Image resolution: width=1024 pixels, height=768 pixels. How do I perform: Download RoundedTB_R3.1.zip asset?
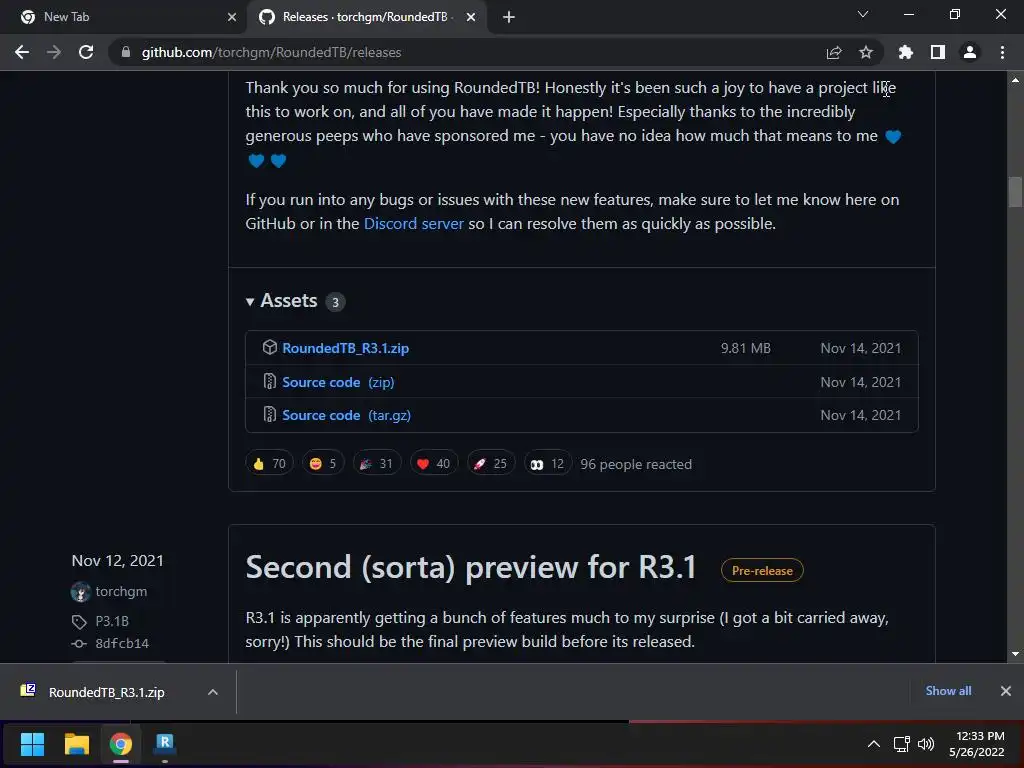345,348
